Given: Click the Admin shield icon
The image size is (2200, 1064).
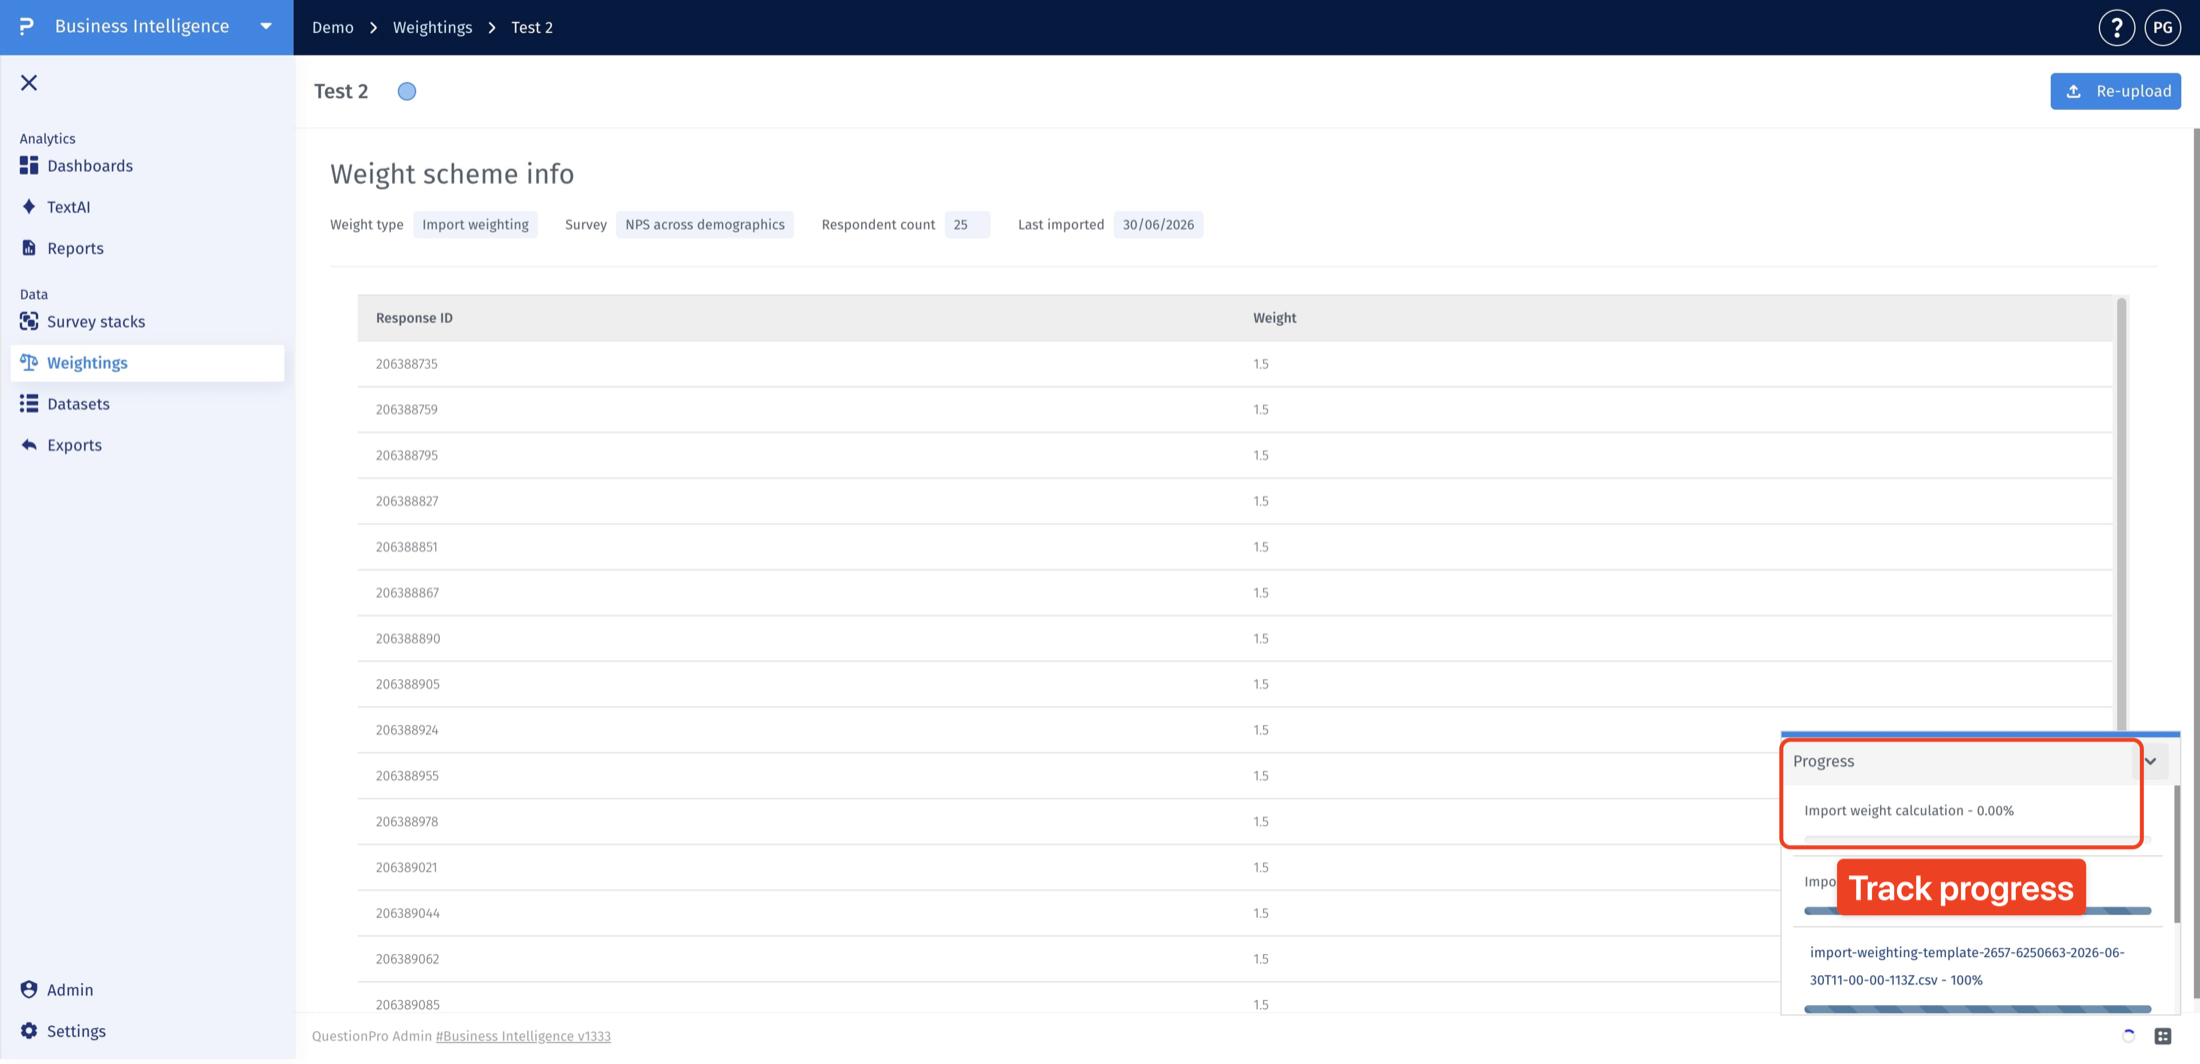Looking at the screenshot, I should (x=29, y=989).
